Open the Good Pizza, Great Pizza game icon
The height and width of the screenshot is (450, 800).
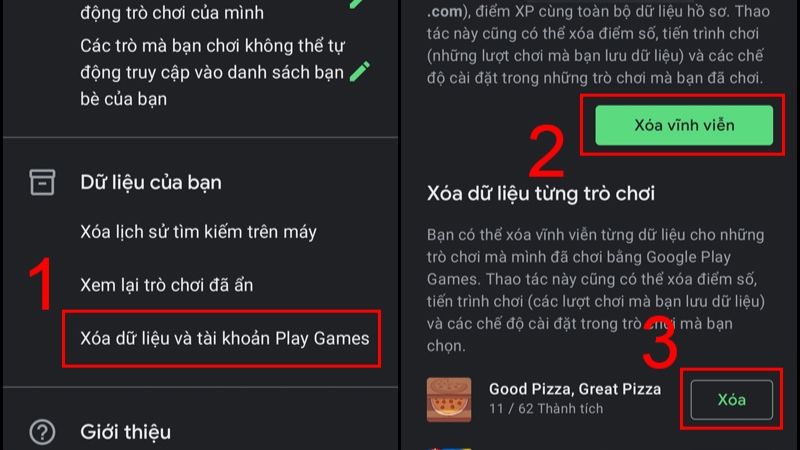coord(449,399)
